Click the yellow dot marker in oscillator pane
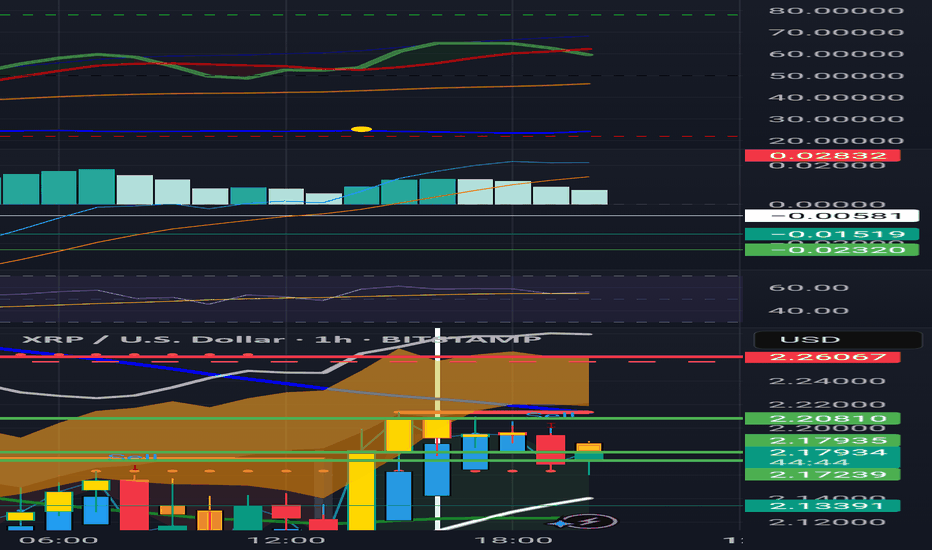This screenshot has height=550, width=932. tap(361, 129)
